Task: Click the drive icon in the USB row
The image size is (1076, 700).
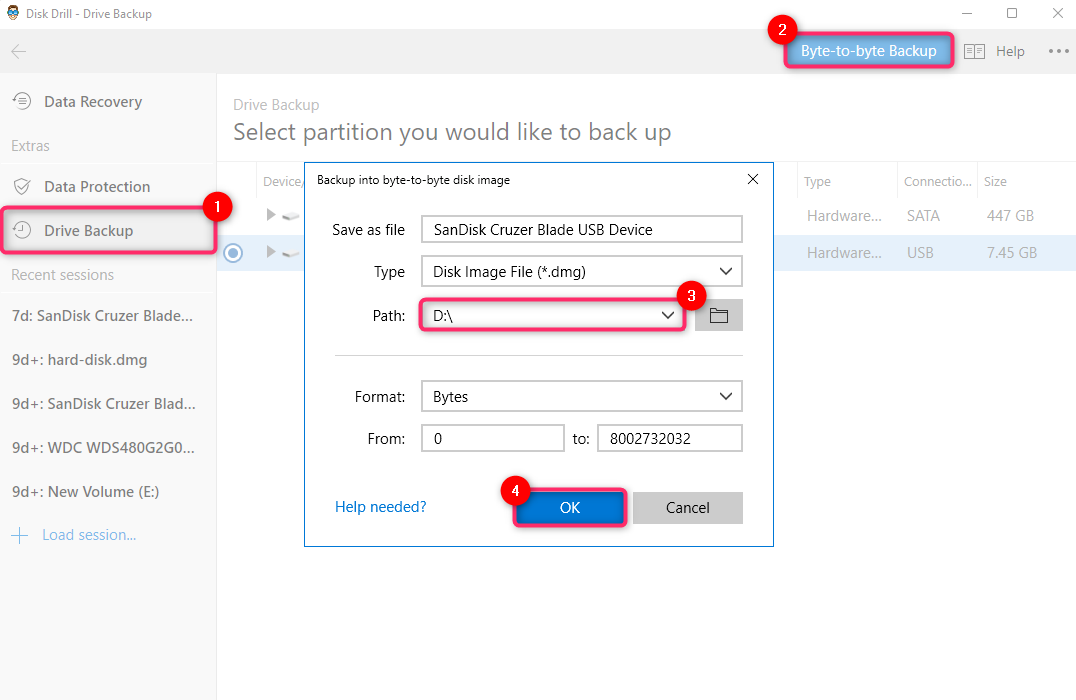Action: pyautogui.click(x=291, y=253)
